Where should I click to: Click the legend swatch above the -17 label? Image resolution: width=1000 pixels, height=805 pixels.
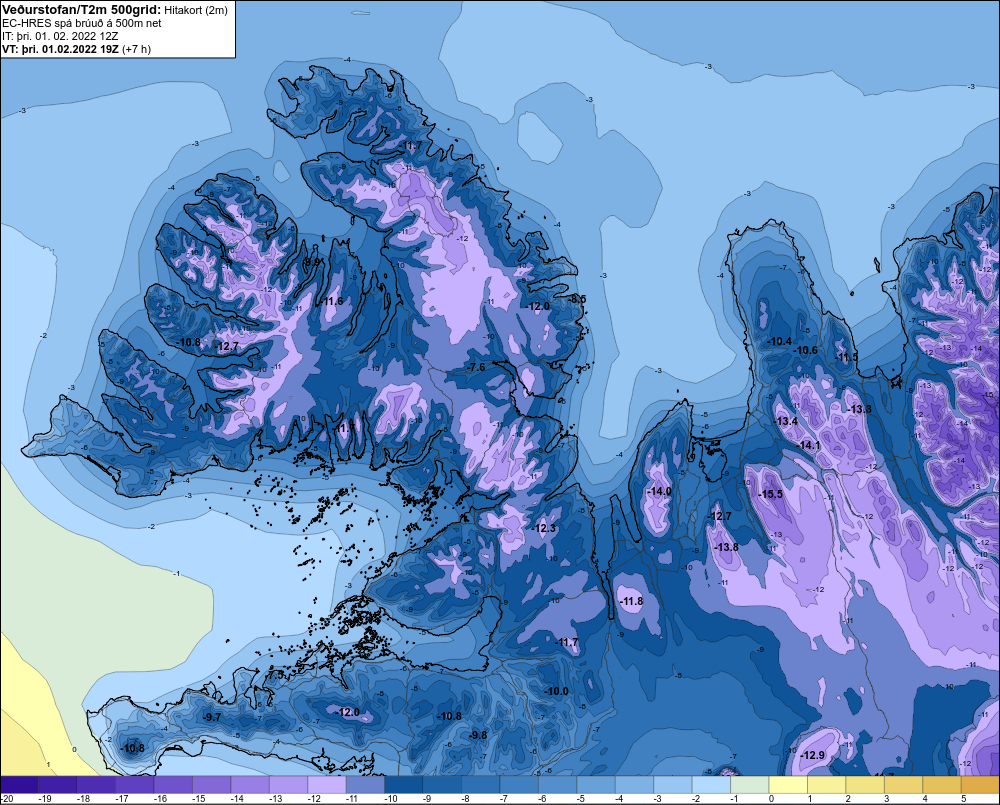point(135,785)
